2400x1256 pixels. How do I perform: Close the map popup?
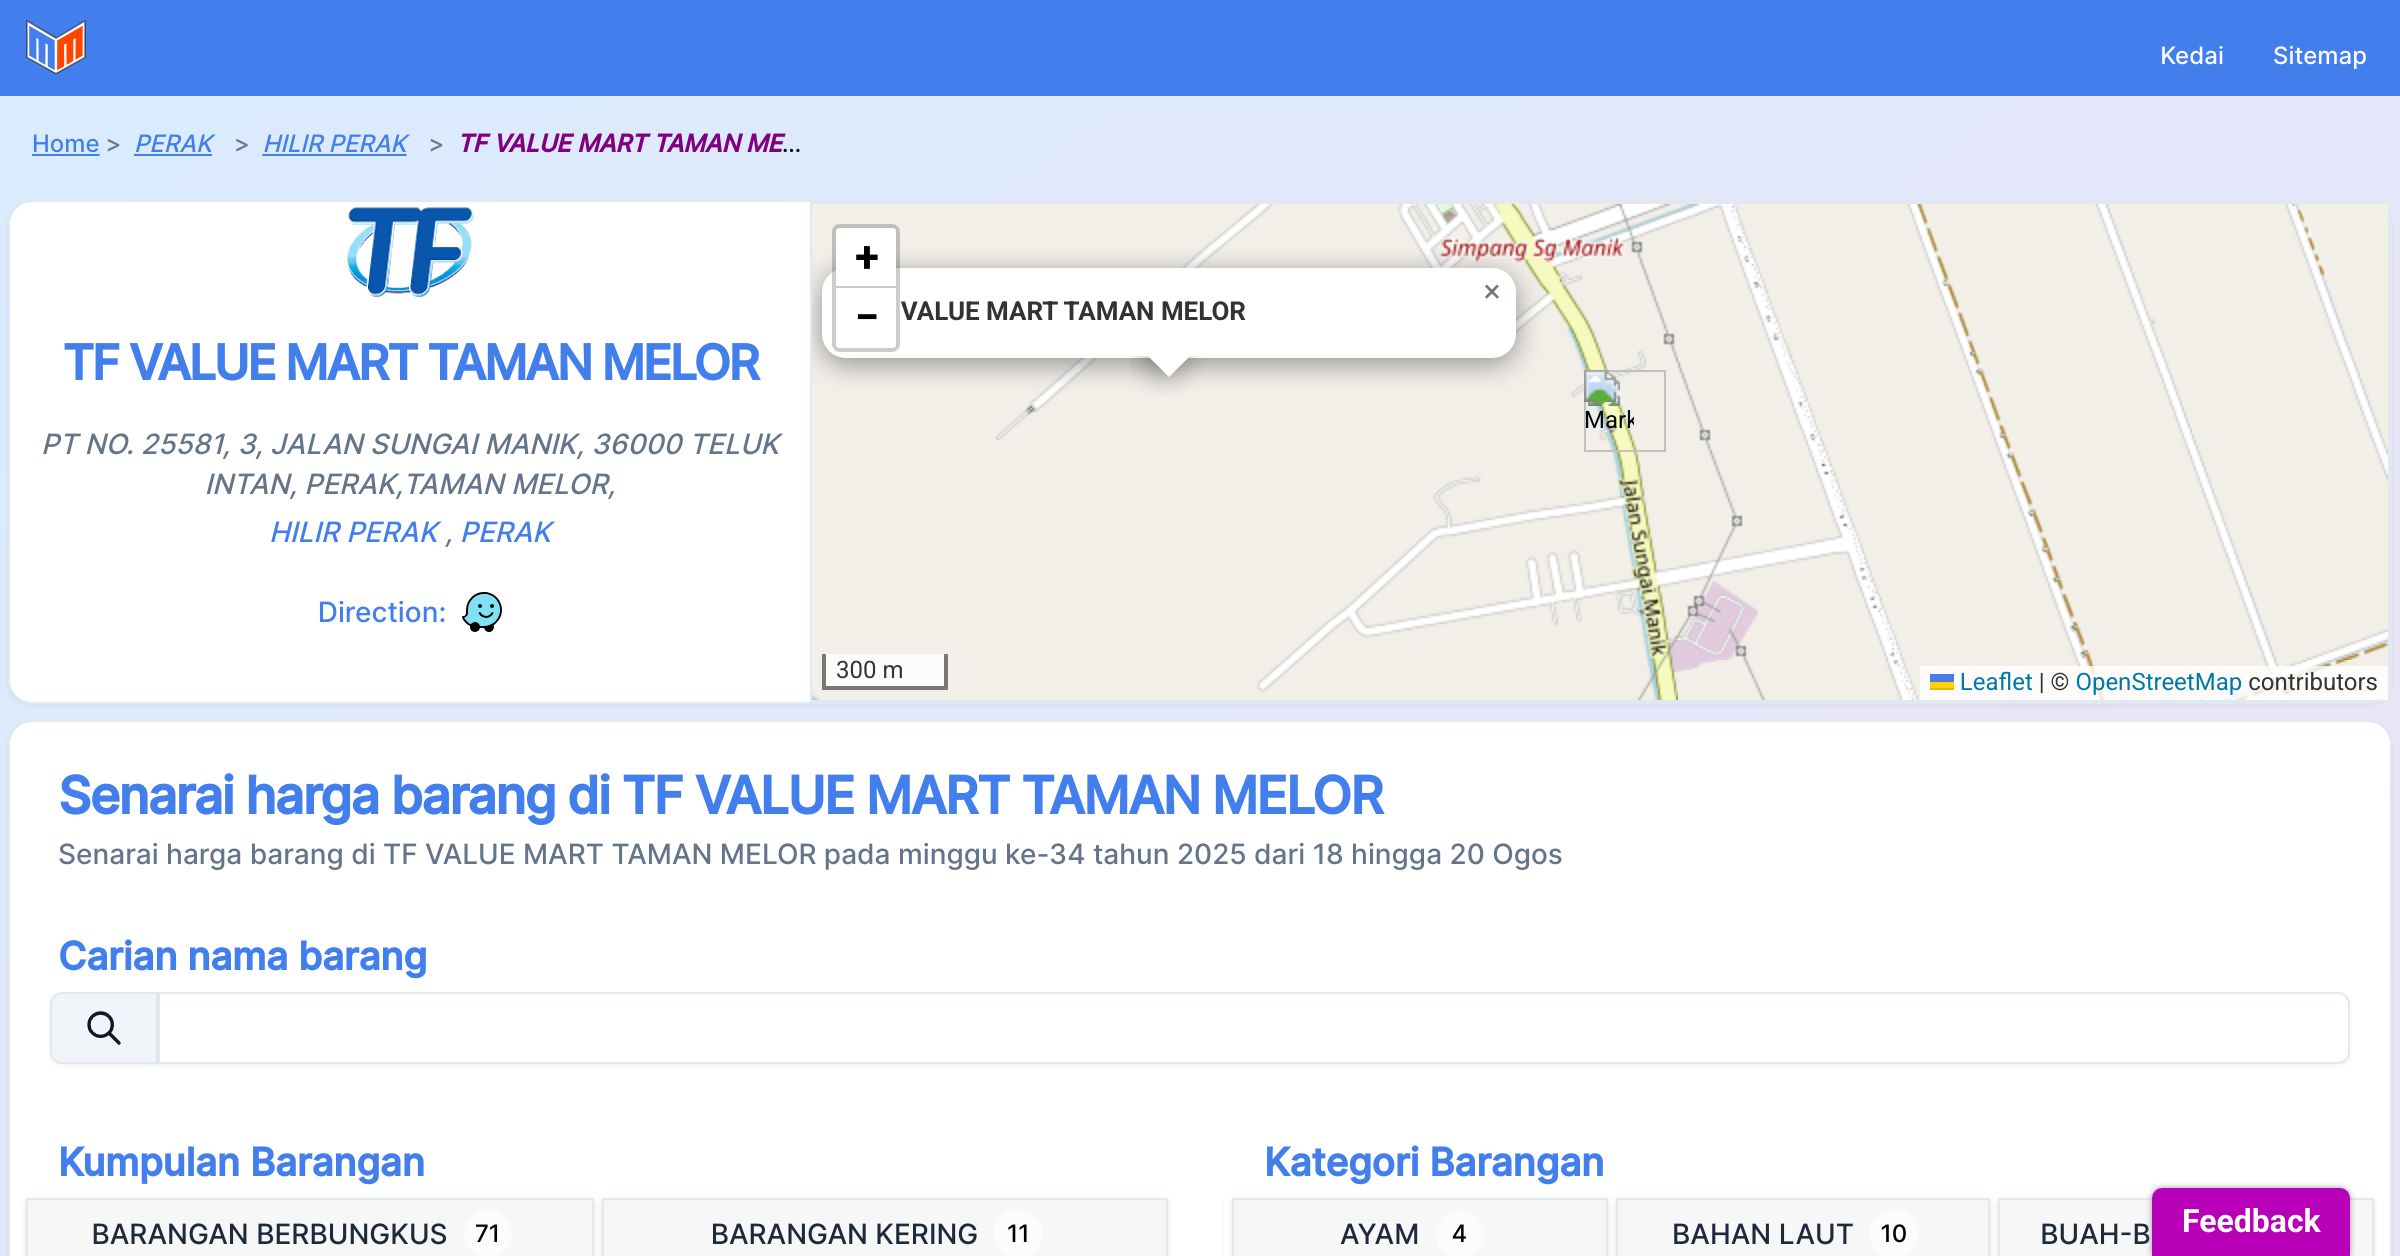click(1491, 292)
